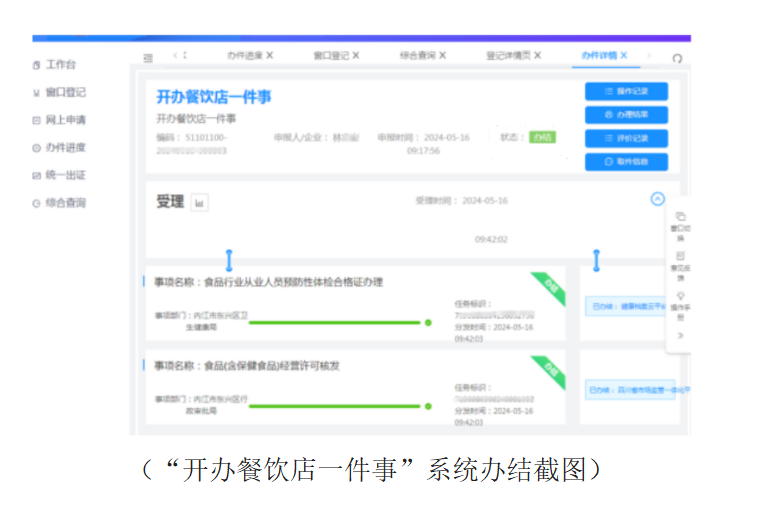Viewport: 769px width, 509px height.
Task: Open 办件进度 from the left sidebar
Action: [x=59, y=148]
